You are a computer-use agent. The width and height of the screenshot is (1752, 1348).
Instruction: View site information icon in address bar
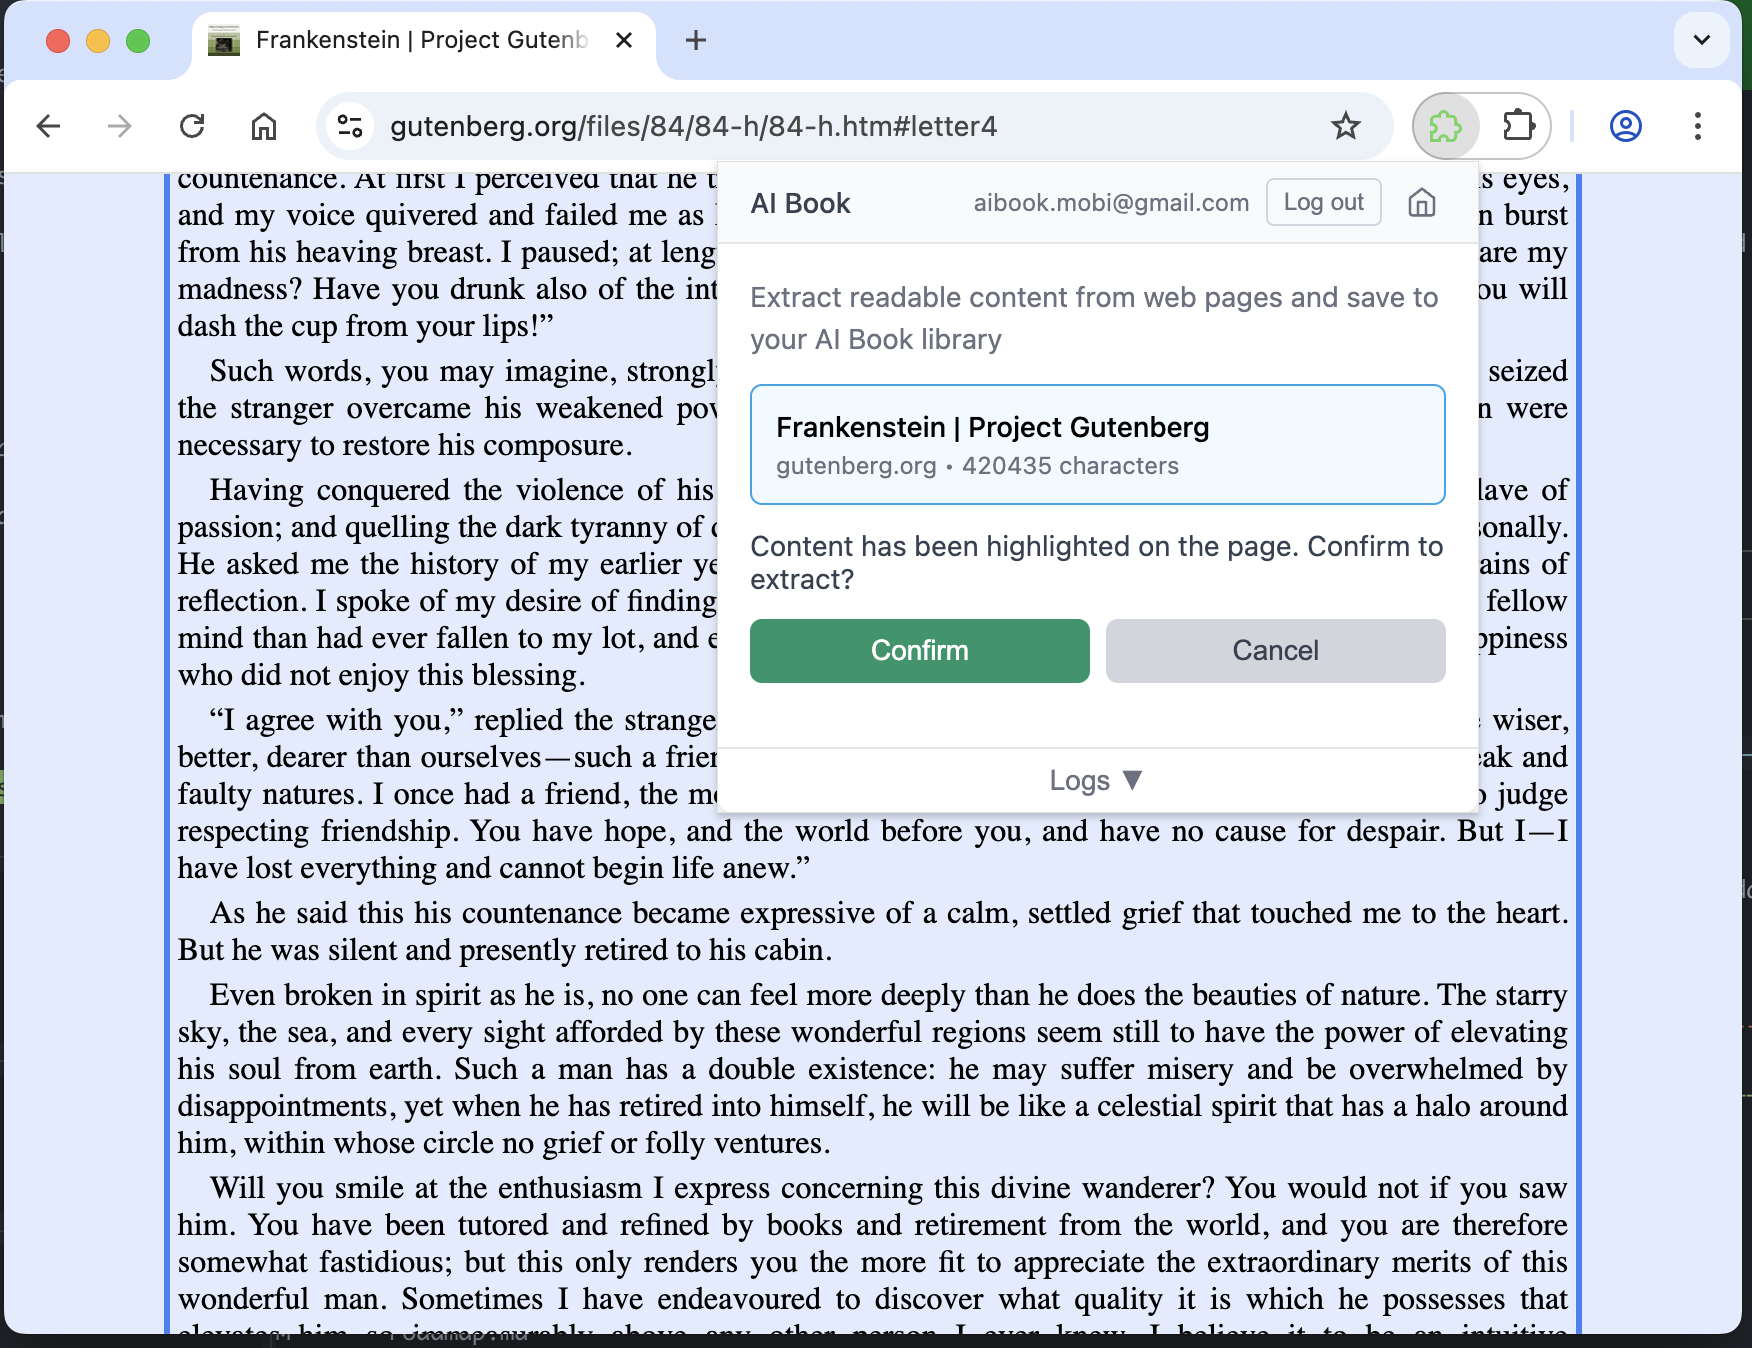350,126
